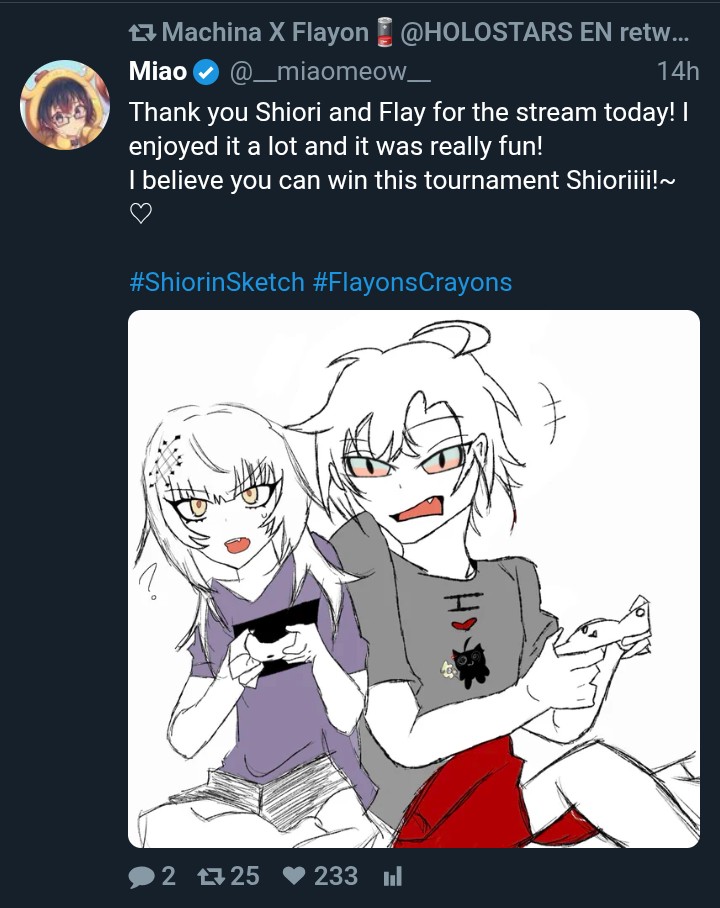Click the retweet count 25
Screen dimensions: 720x908
244,876
